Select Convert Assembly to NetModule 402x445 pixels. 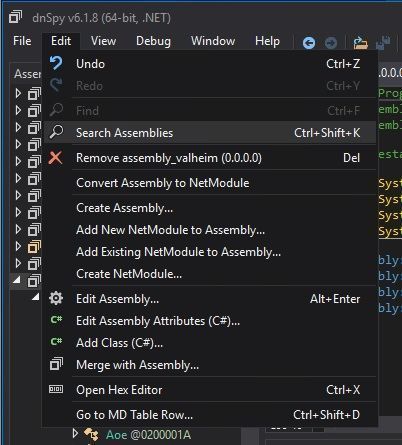coord(210,183)
